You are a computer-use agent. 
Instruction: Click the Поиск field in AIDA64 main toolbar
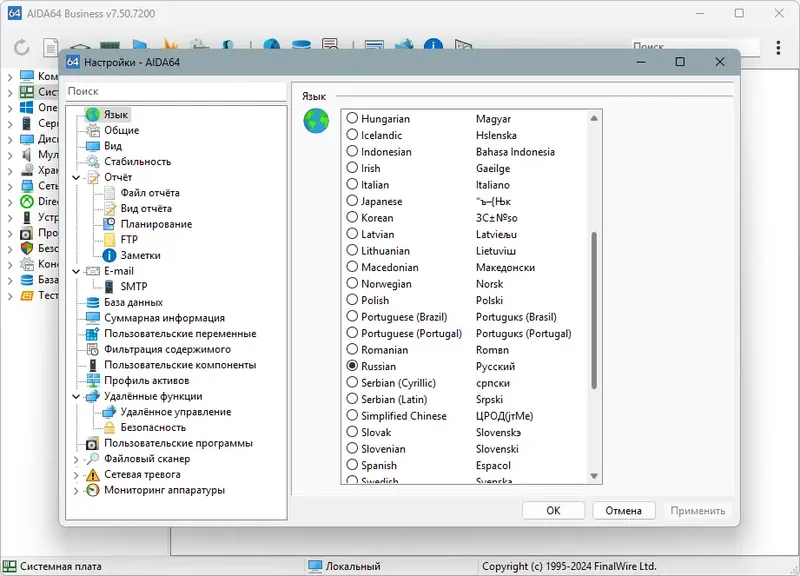pos(695,47)
